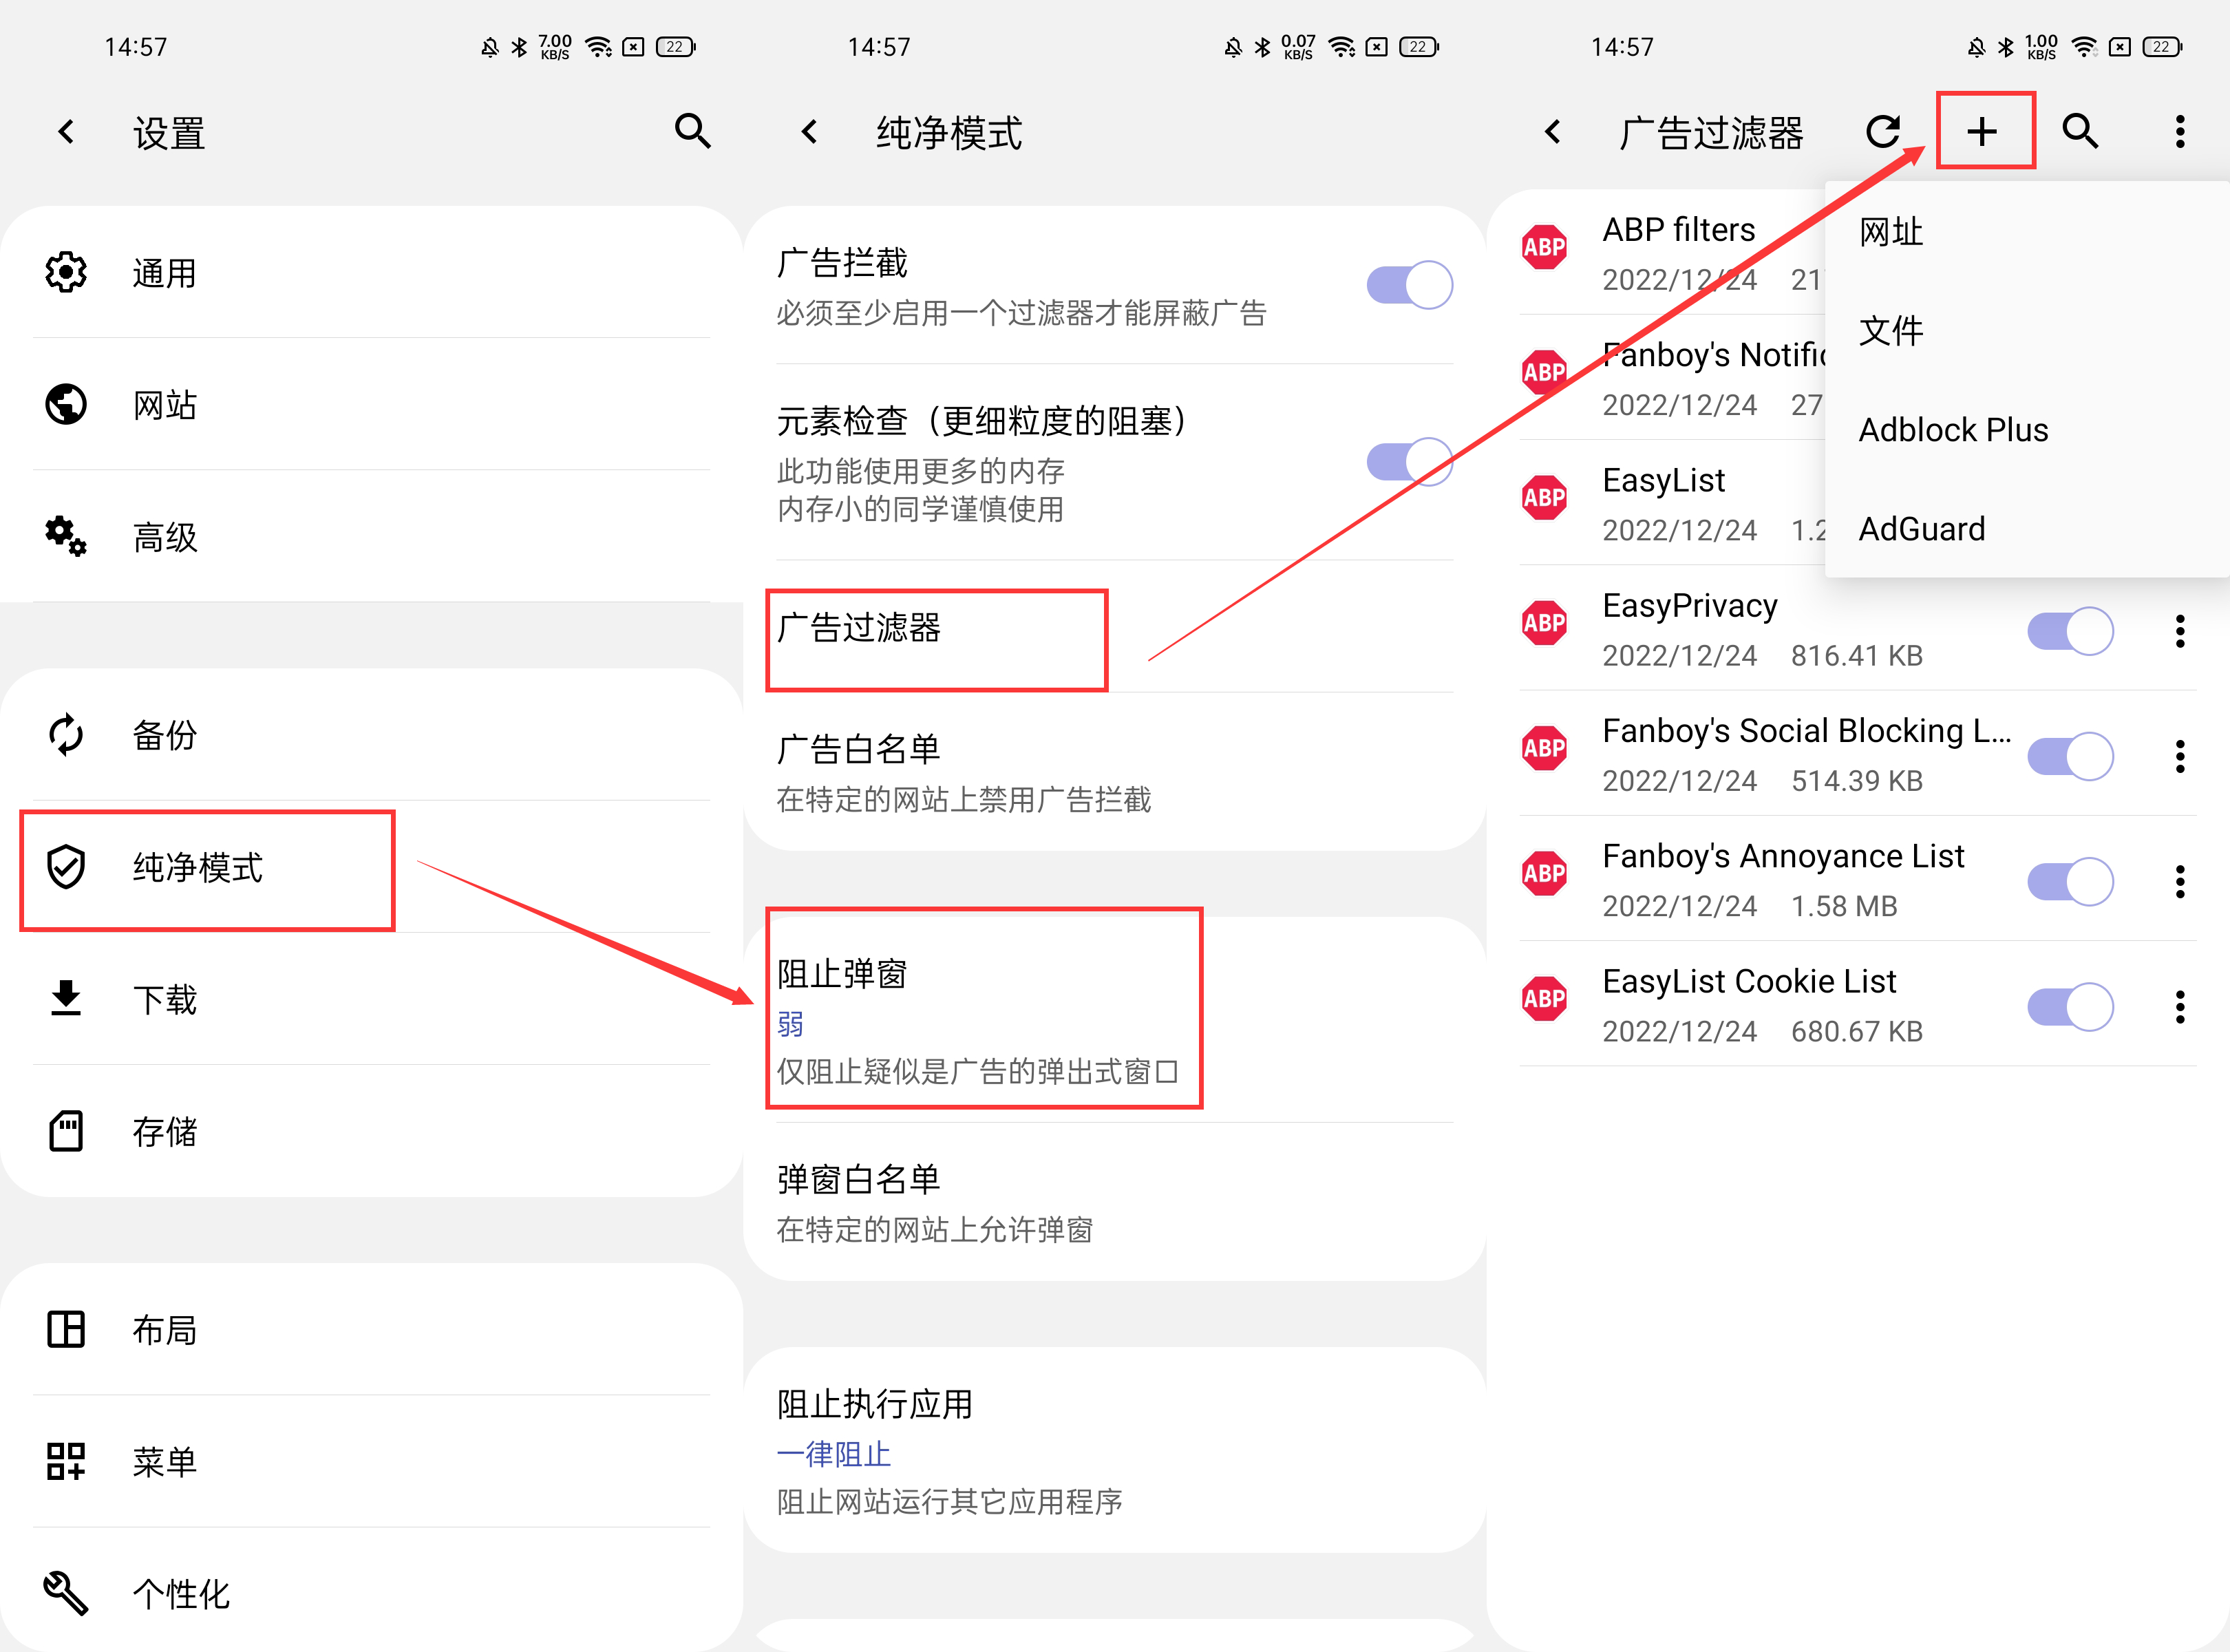Toggle the 元素检查 switch

pos(1409,462)
